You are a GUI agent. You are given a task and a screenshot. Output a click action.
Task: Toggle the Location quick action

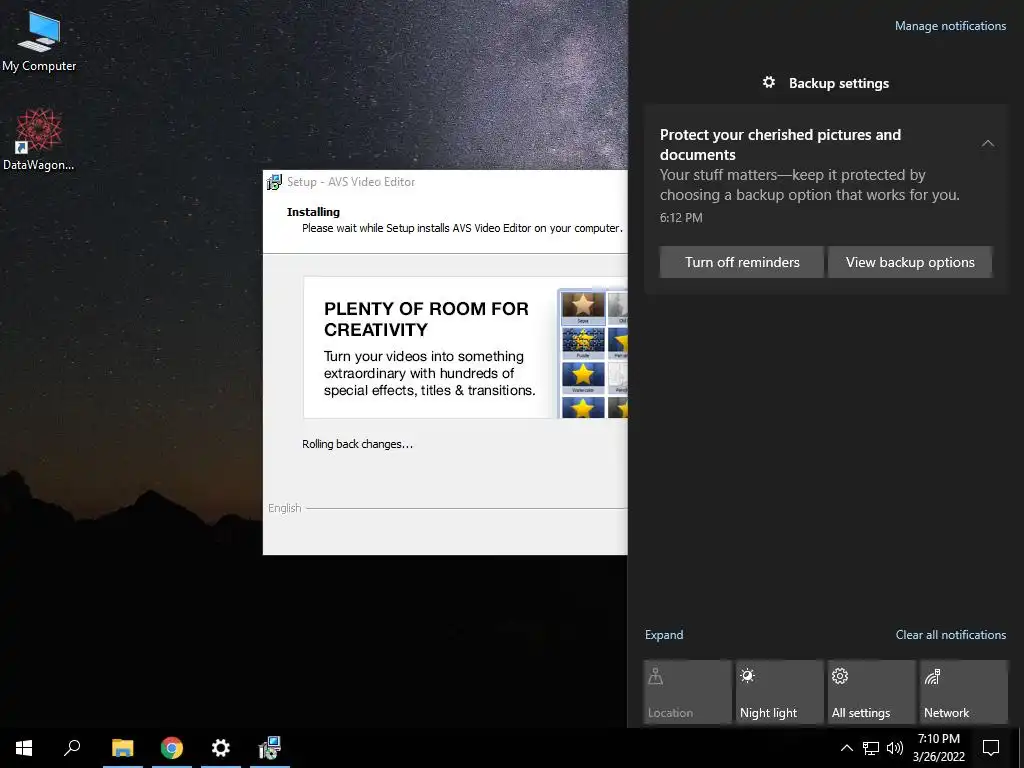(687, 692)
